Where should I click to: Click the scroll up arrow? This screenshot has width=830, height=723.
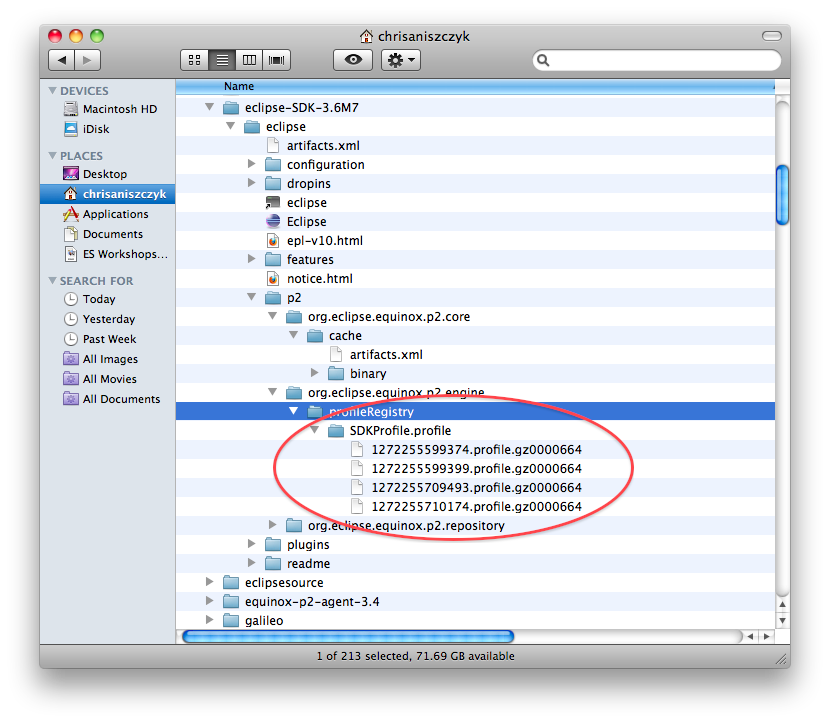click(x=782, y=604)
